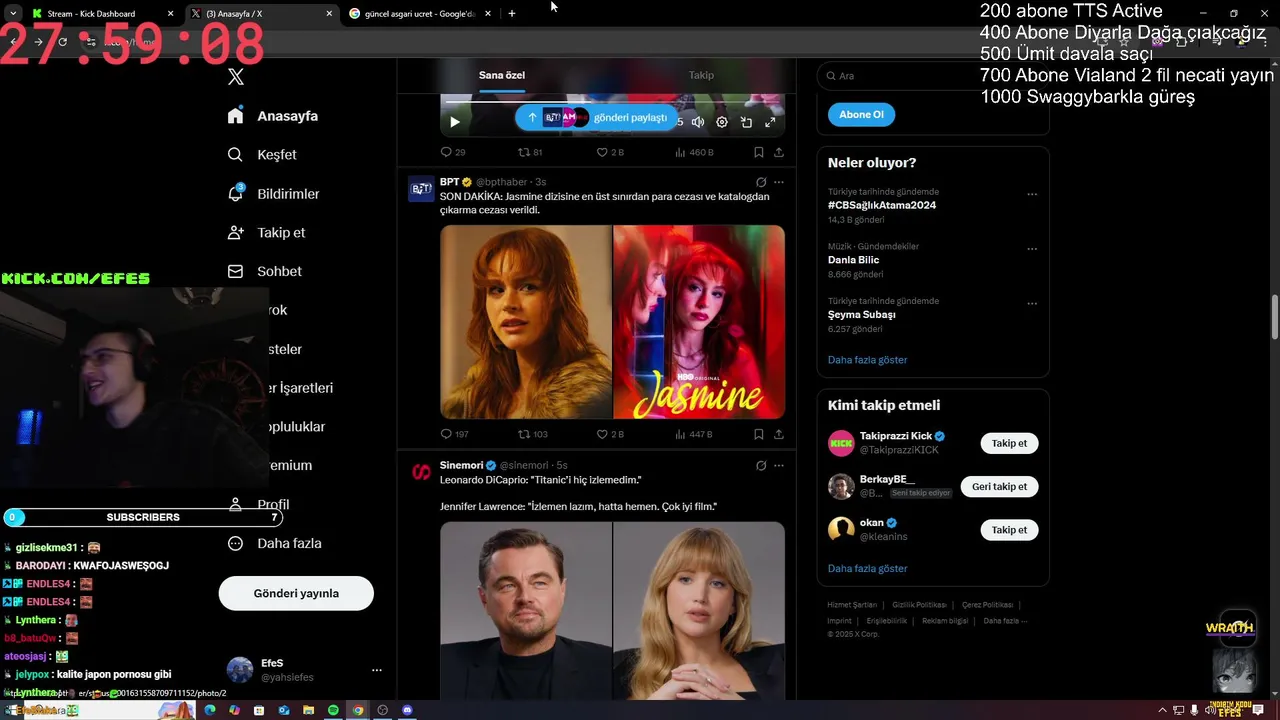Like the top video post
The image size is (1280, 720).
(610, 152)
